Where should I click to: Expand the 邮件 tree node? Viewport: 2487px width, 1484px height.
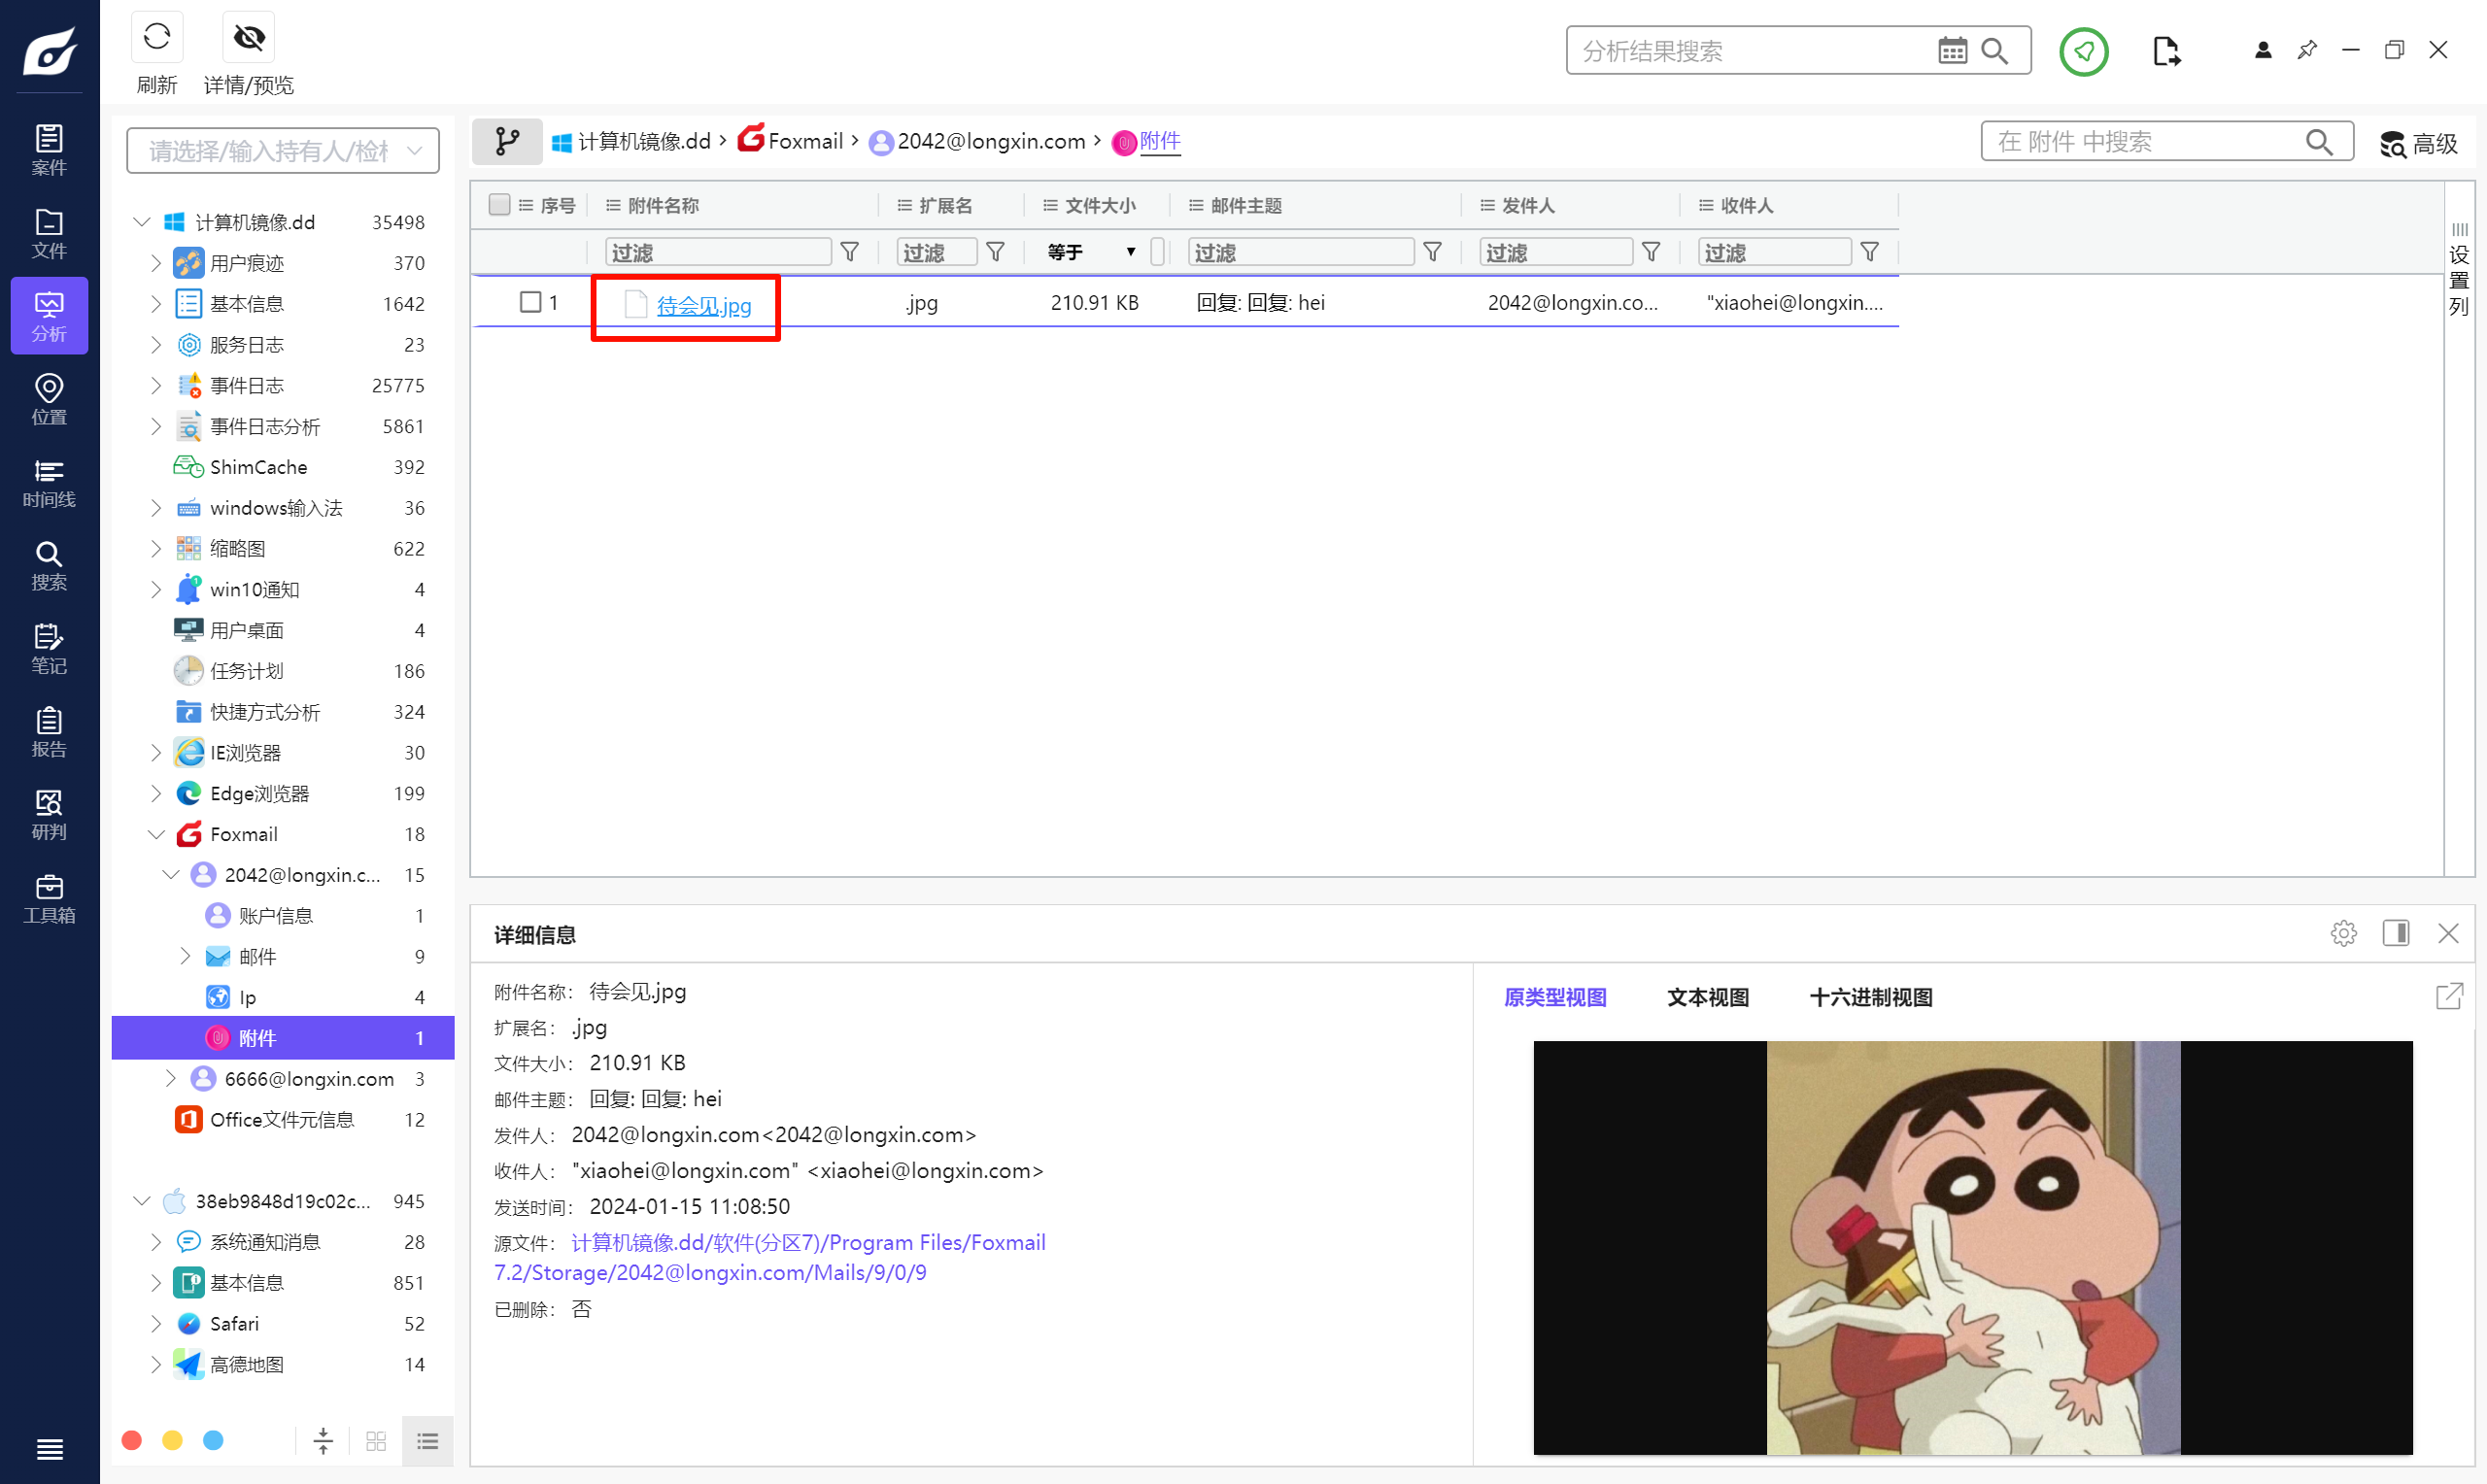tap(185, 956)
